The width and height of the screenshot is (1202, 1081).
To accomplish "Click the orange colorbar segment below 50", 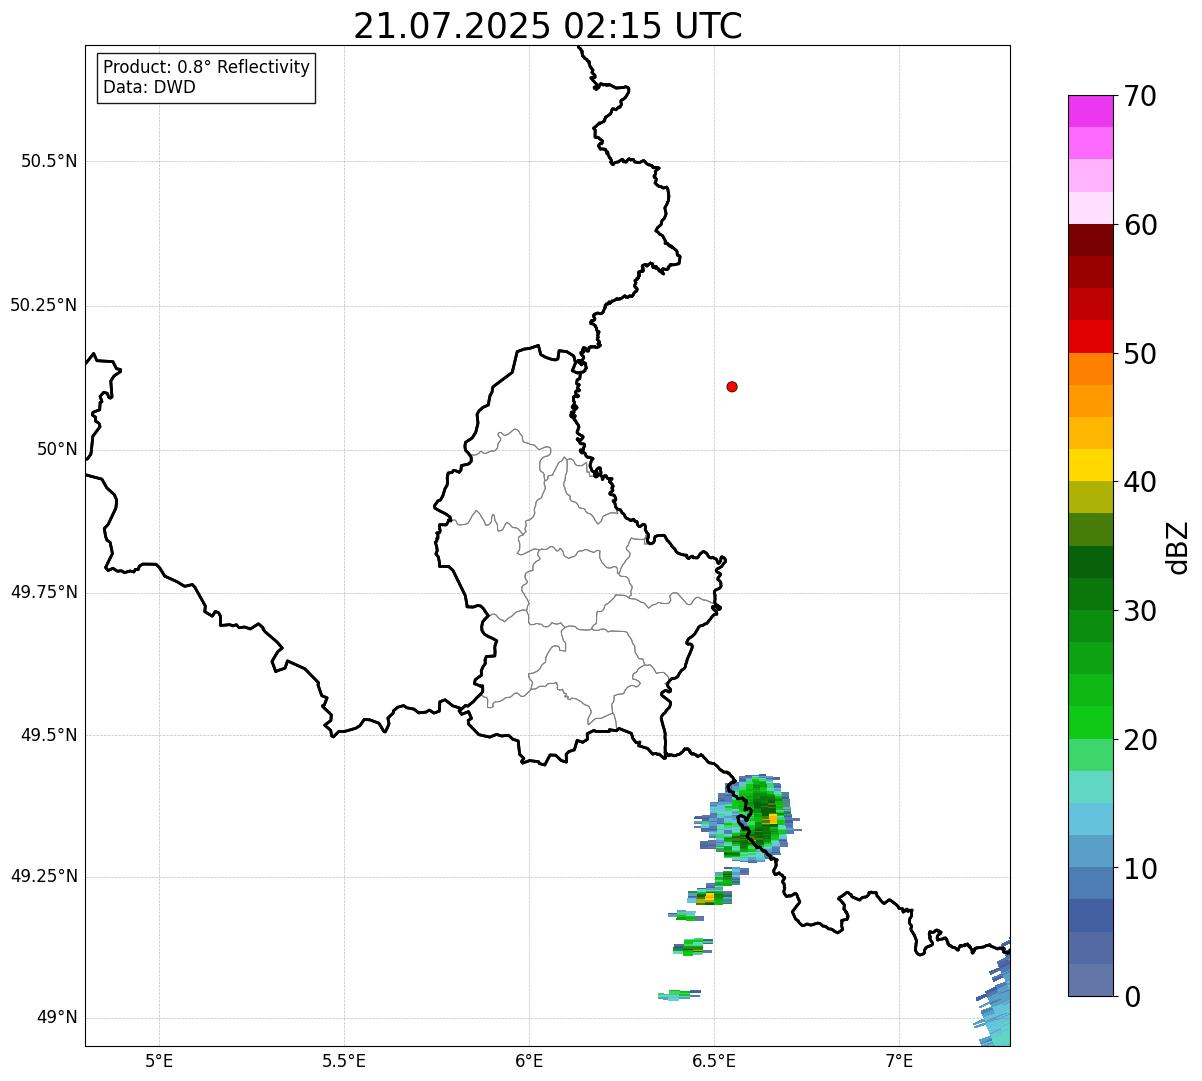I will (x=1090, y=369).
